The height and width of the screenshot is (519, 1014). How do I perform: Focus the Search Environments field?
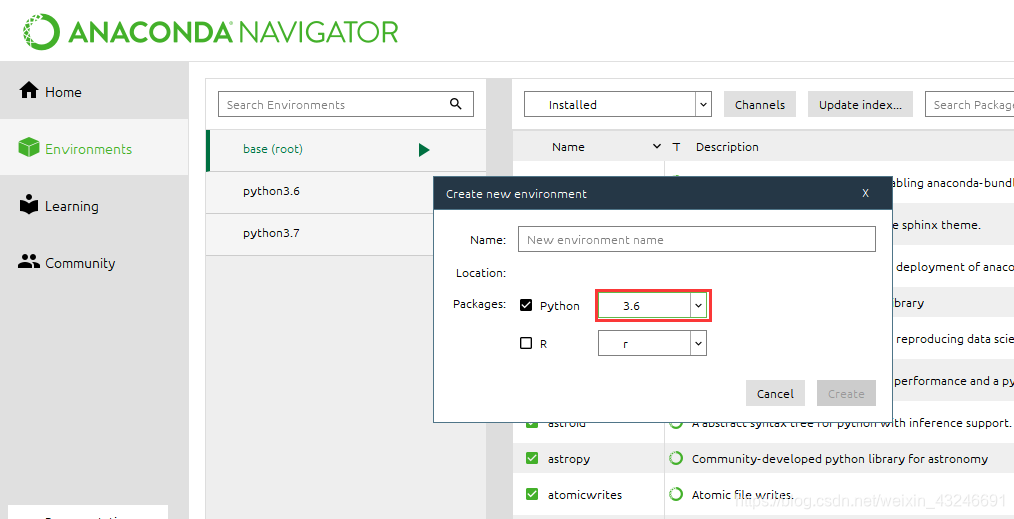[x=345, y=104]
